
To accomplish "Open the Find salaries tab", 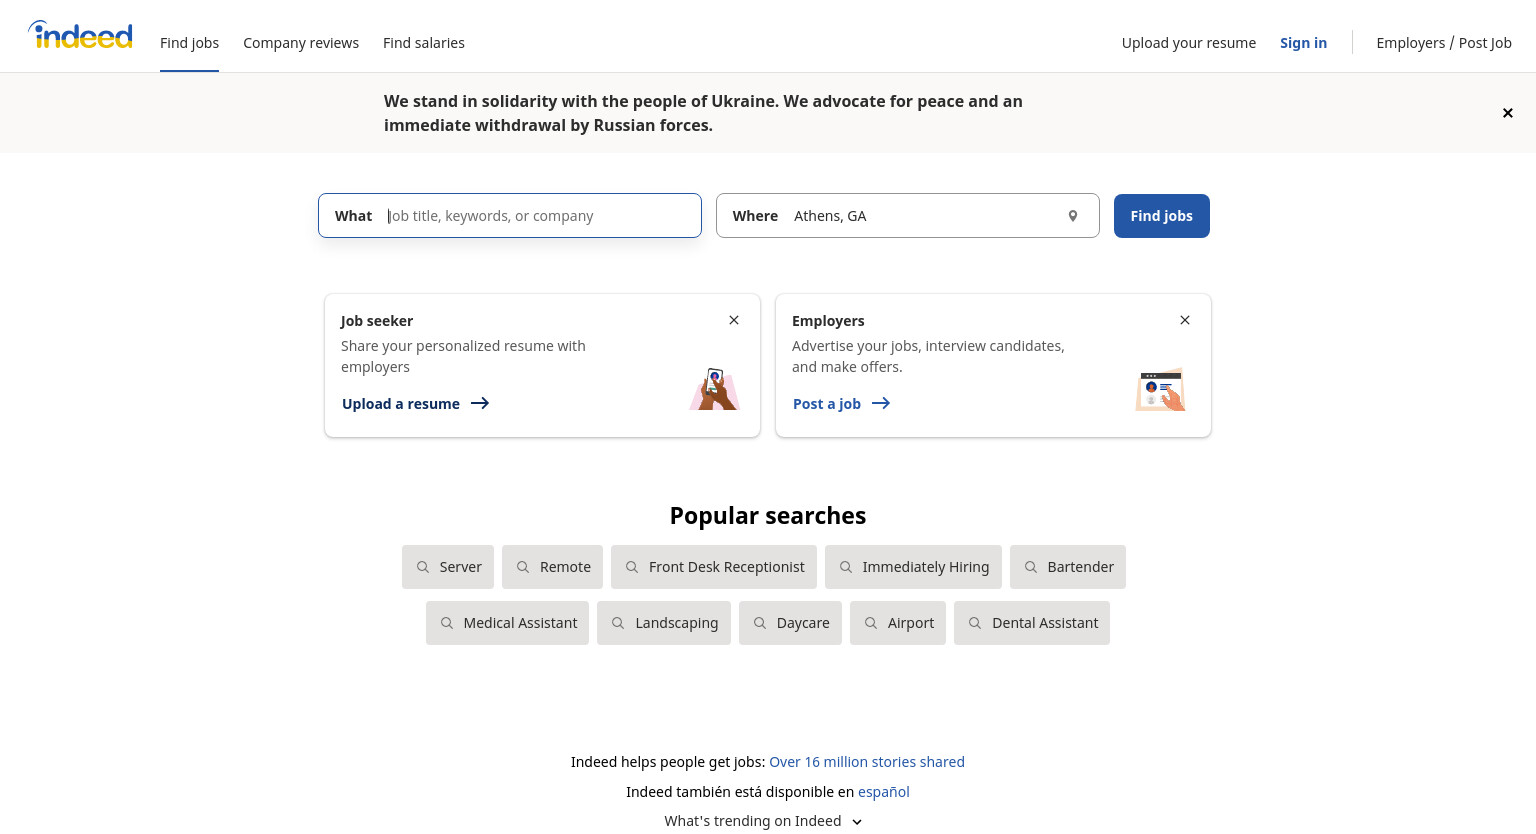I will 424,43.
